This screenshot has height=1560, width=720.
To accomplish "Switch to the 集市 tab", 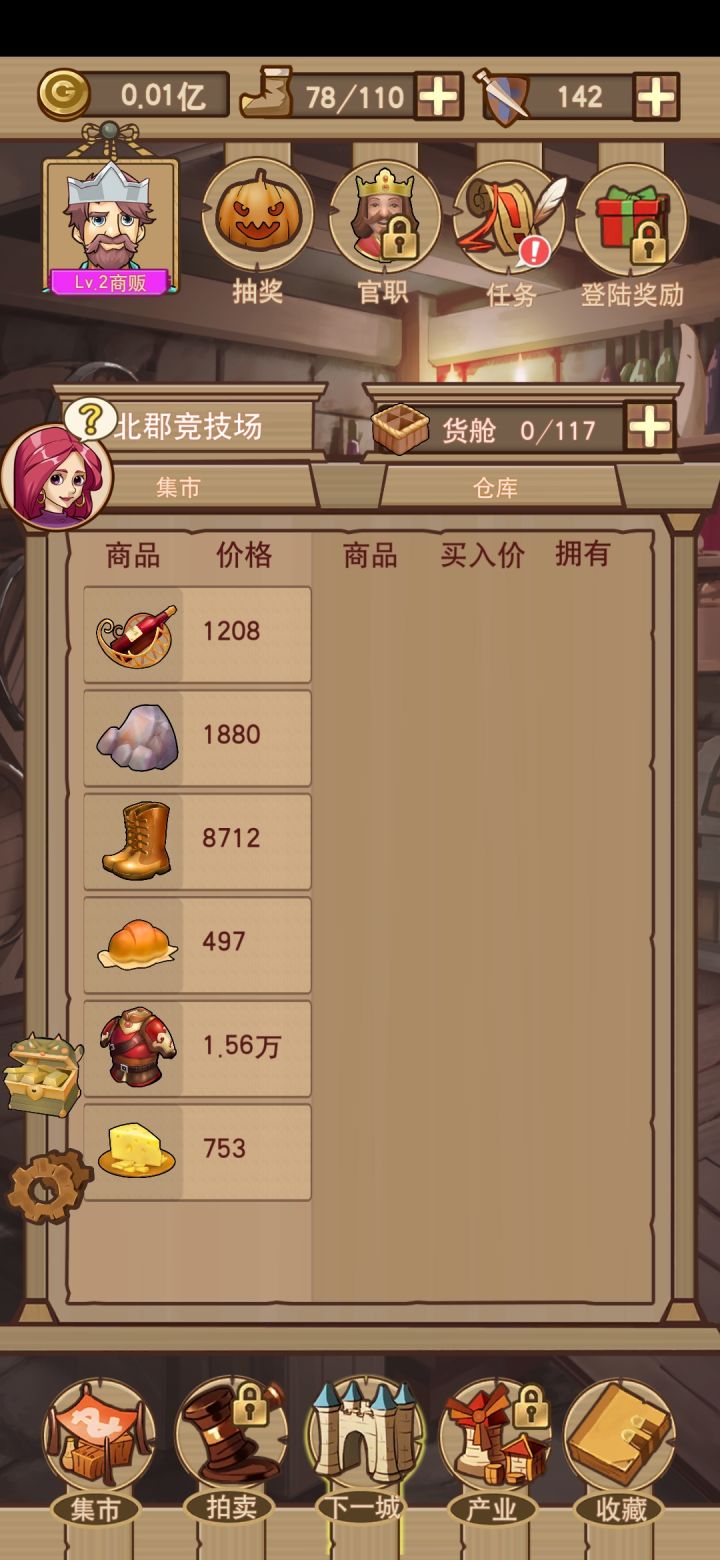I will [x=178, y=487].
